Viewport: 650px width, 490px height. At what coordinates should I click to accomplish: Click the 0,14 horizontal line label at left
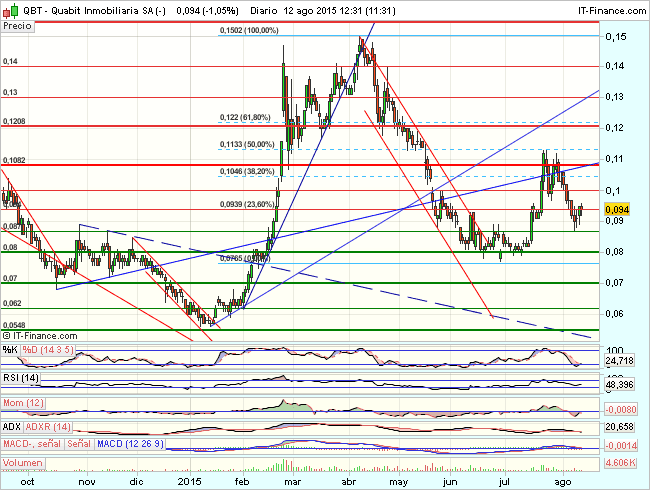pyautogui.click(x=10, y=61)
